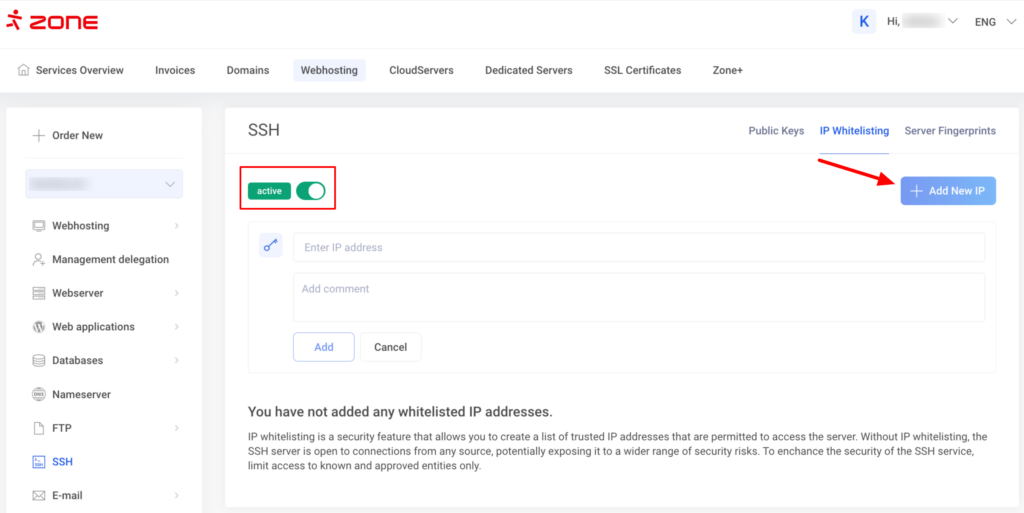Click the E-mail envelope icon

coord(39,496)
